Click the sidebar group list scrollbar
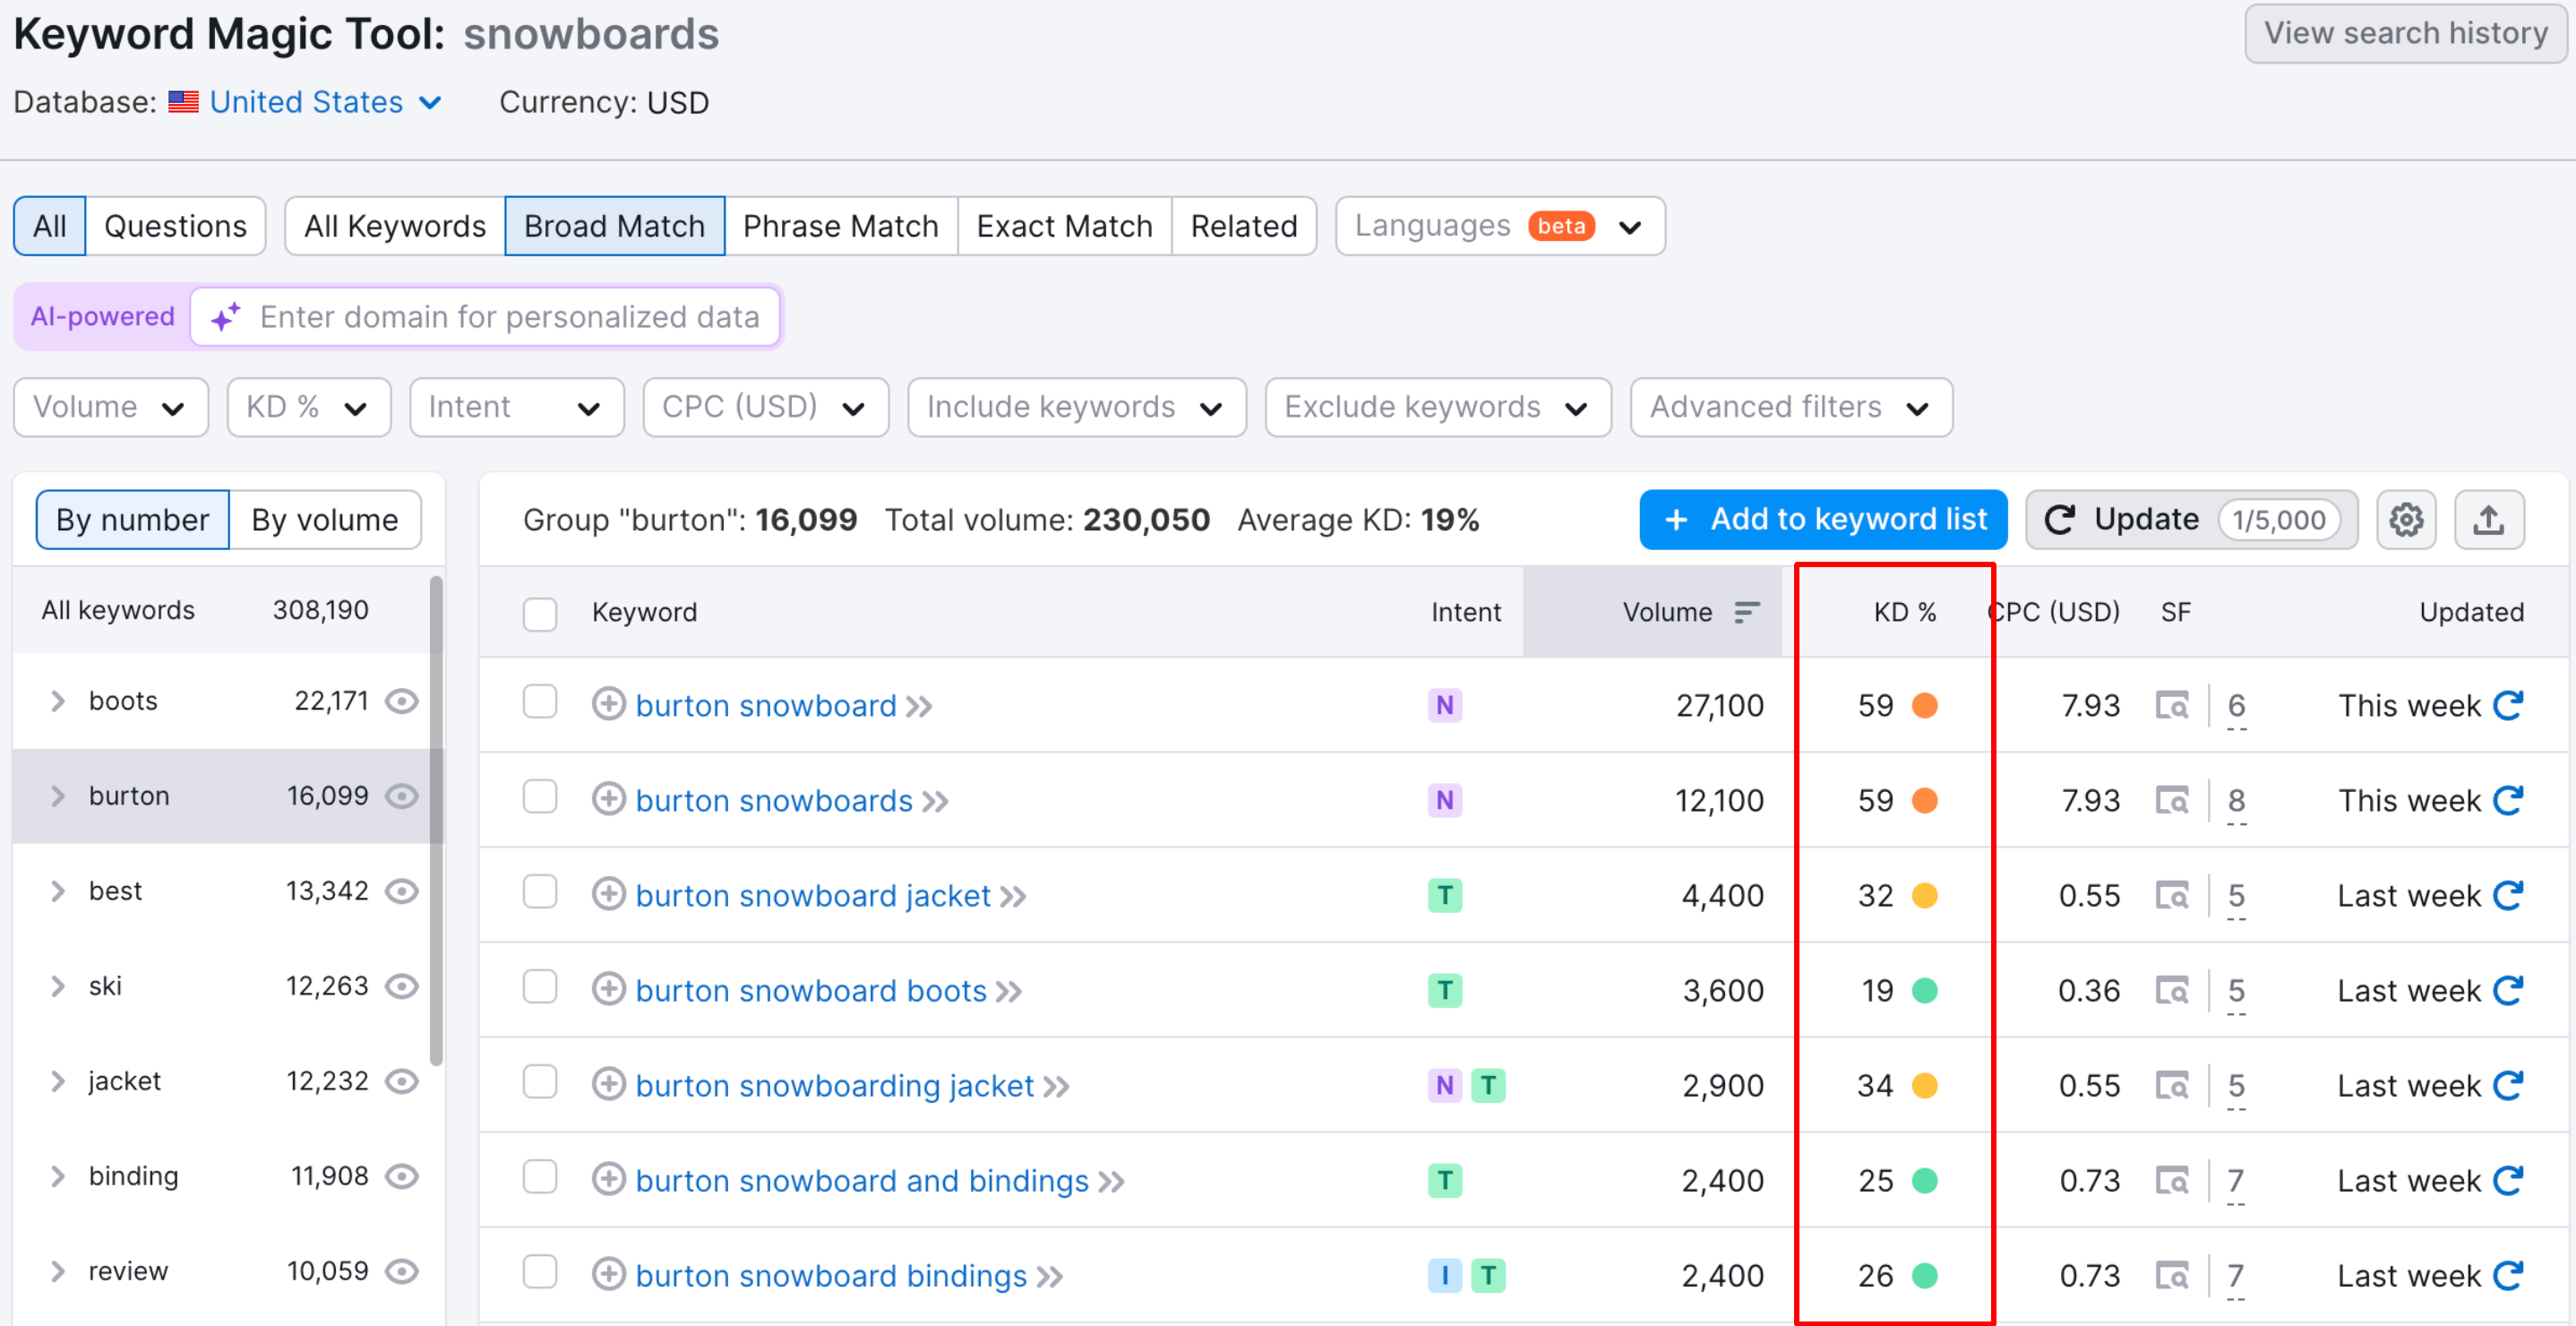The width and height of the screenshot is (2576, 1326). (436, 820)
